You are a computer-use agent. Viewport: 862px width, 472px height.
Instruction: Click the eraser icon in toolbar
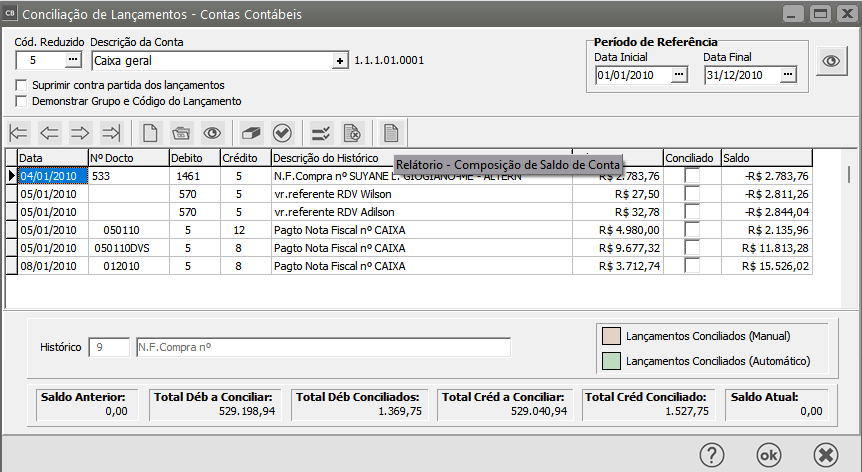[251, 132]
